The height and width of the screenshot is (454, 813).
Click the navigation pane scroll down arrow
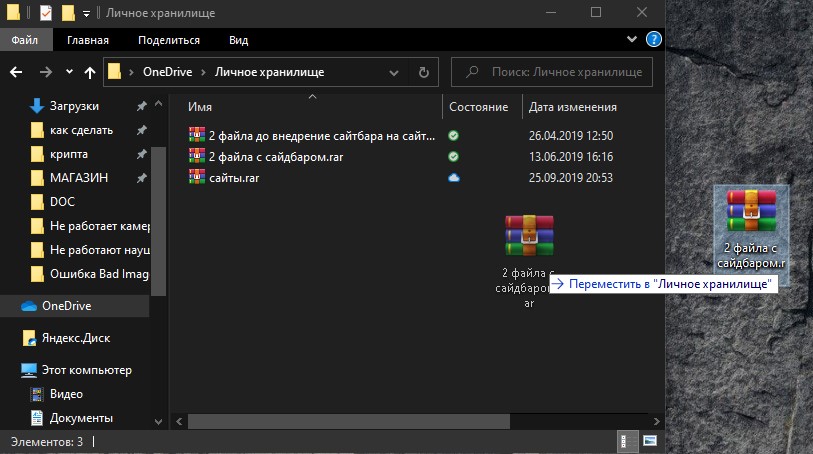pos(159,422)
